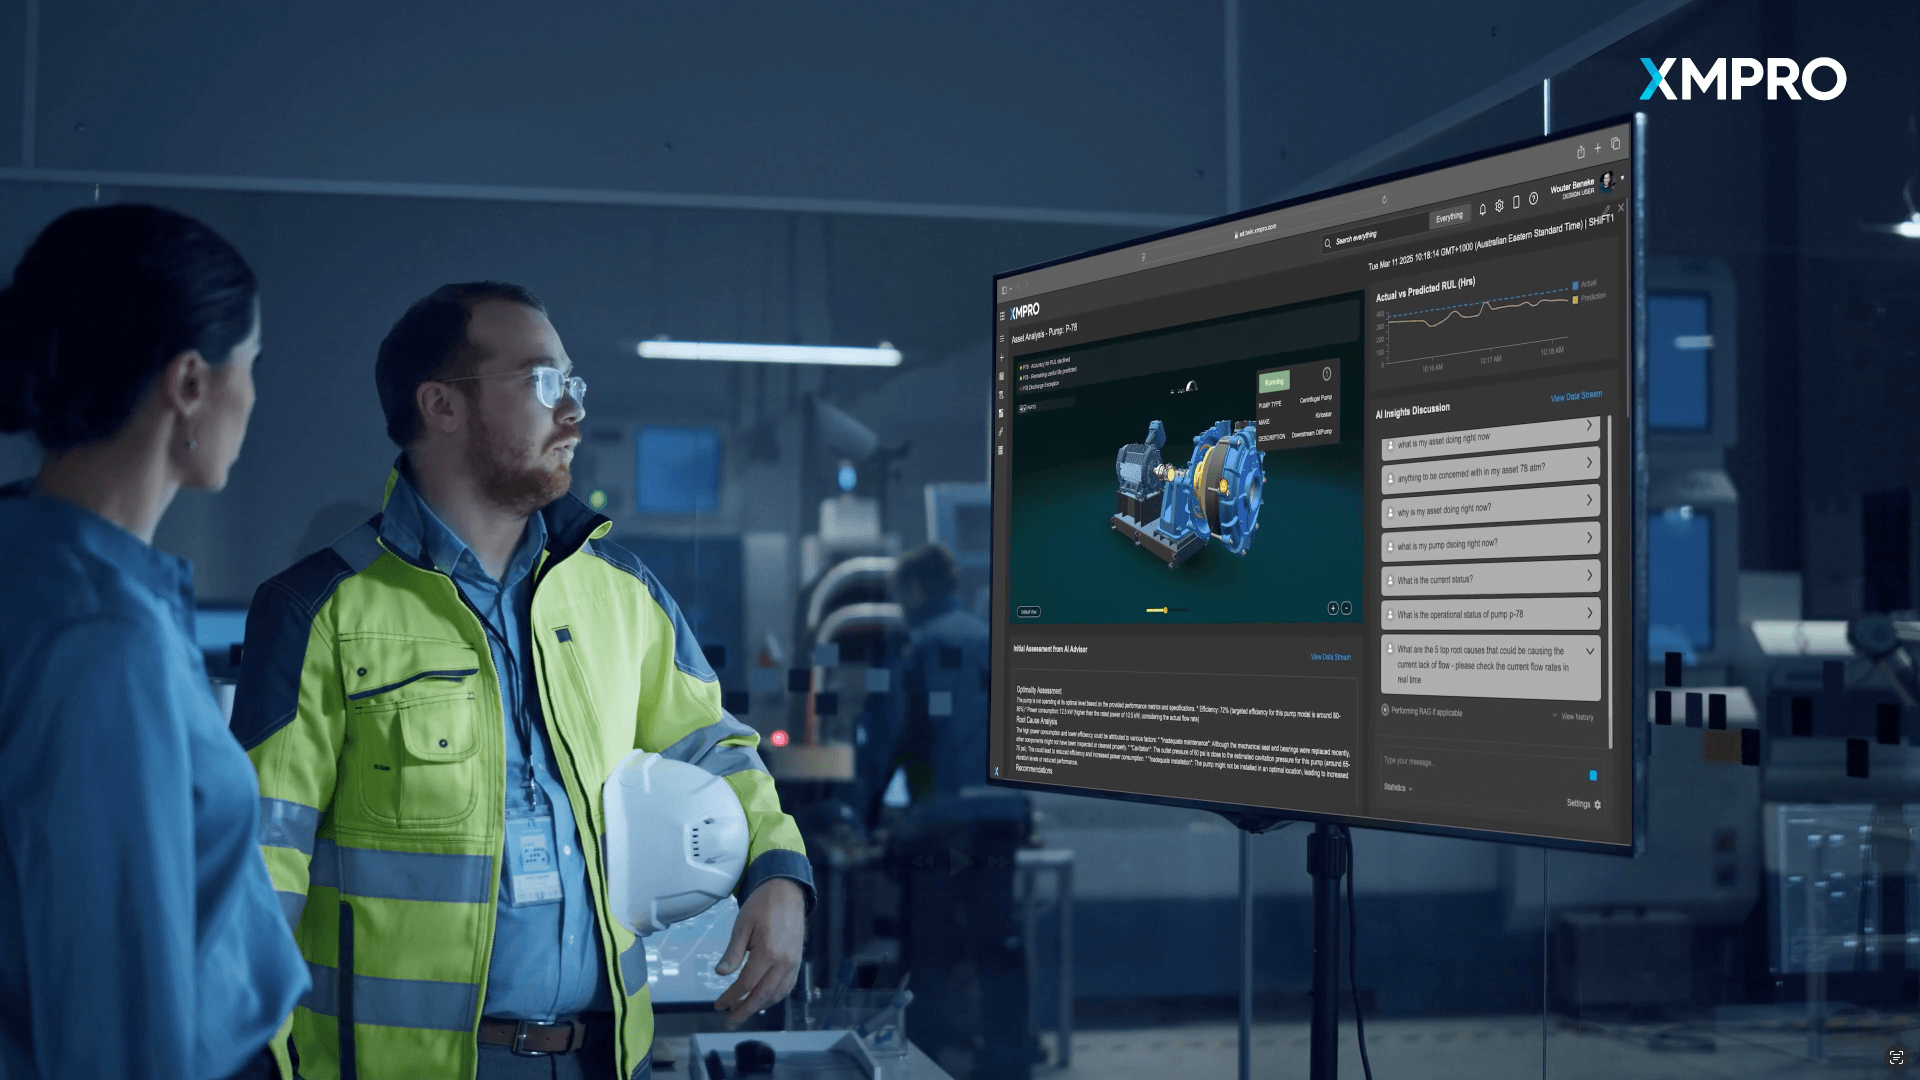Viewport: 1920px width, 1080px height.
Task: Click the browser sidebar toggle icon
Action: (1004, 290)
